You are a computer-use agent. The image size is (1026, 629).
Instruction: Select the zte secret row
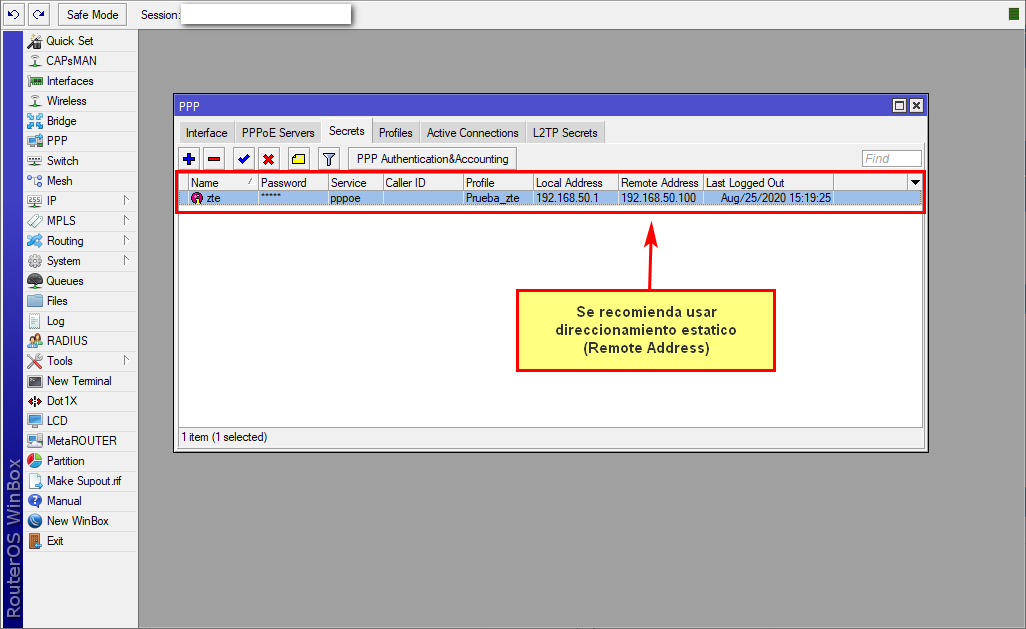click(400, 198)
